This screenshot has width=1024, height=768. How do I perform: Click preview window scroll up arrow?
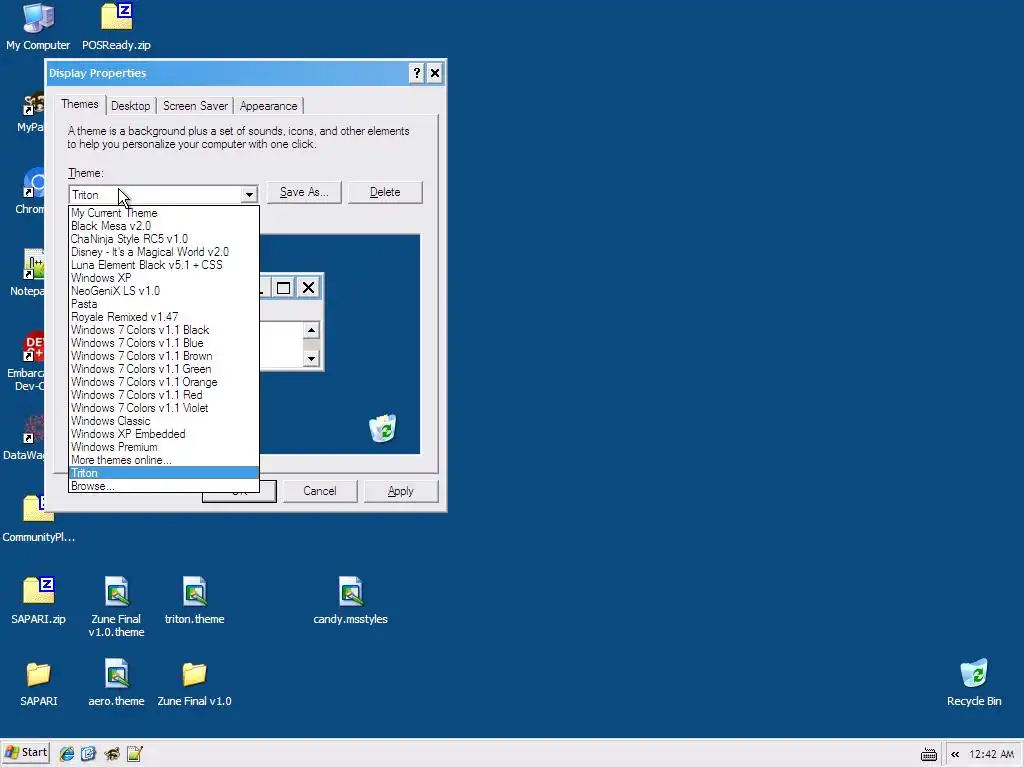(x=311, y=330)
